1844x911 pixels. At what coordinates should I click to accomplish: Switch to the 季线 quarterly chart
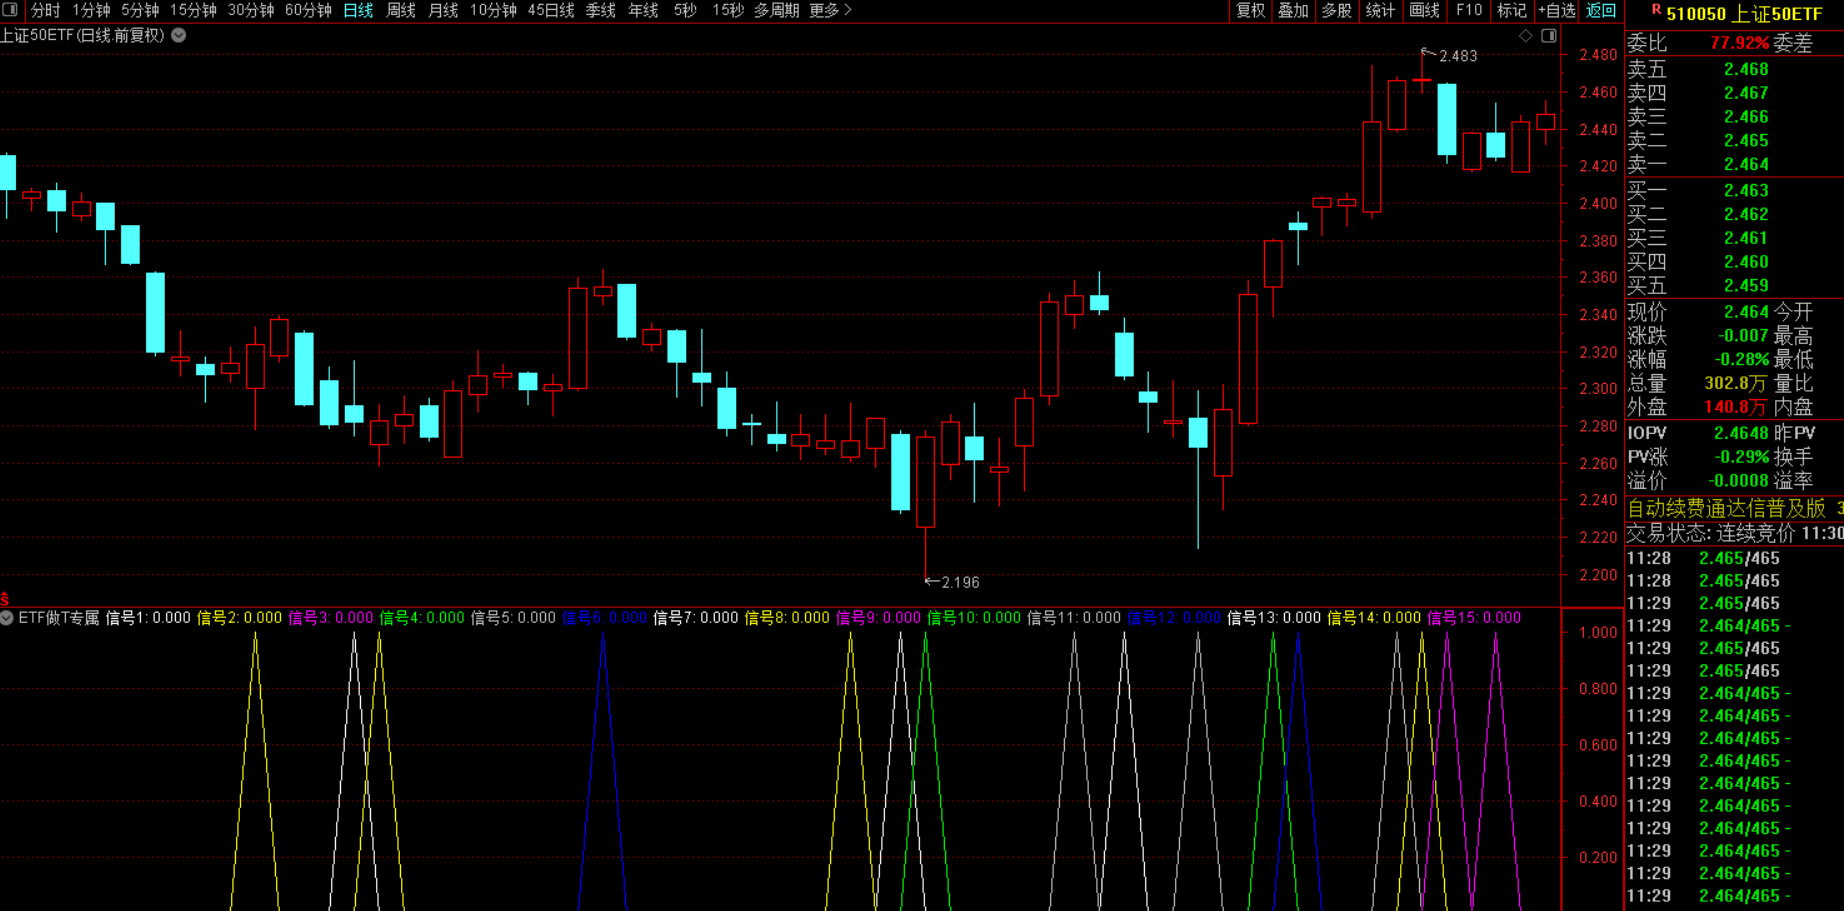[x=600, y=10]
